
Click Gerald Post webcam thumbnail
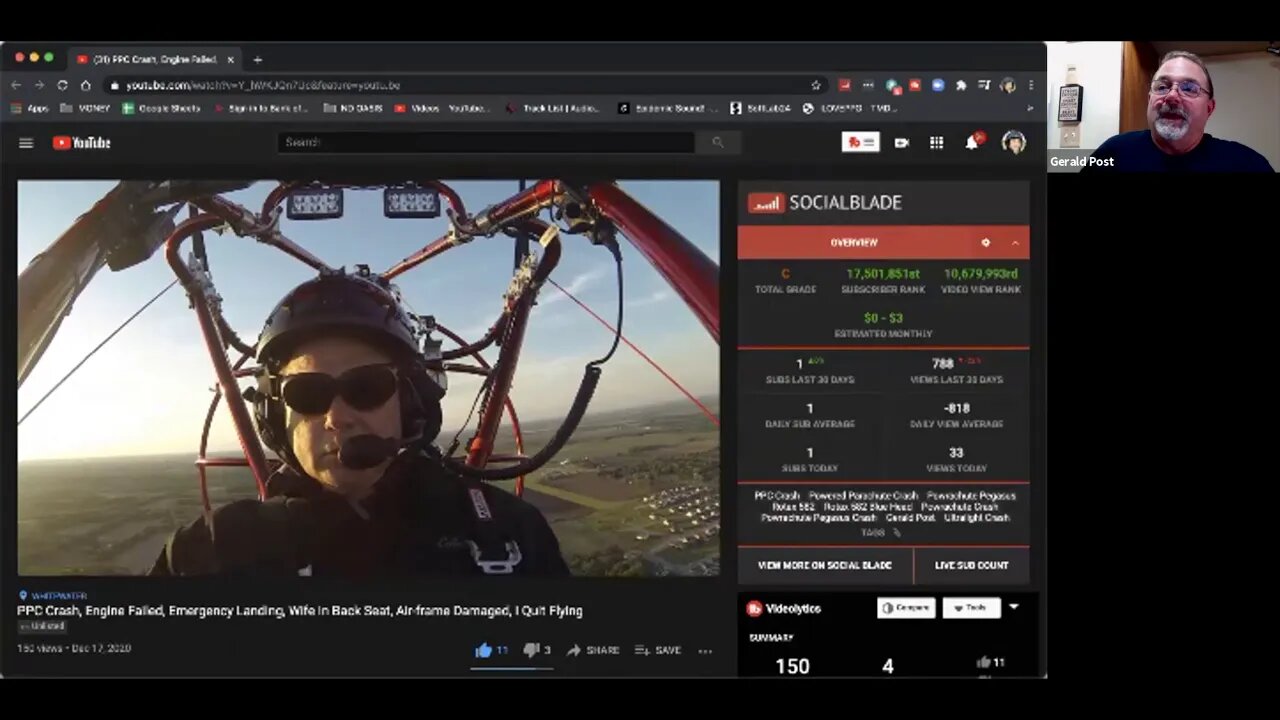(x=1163, y=107)
